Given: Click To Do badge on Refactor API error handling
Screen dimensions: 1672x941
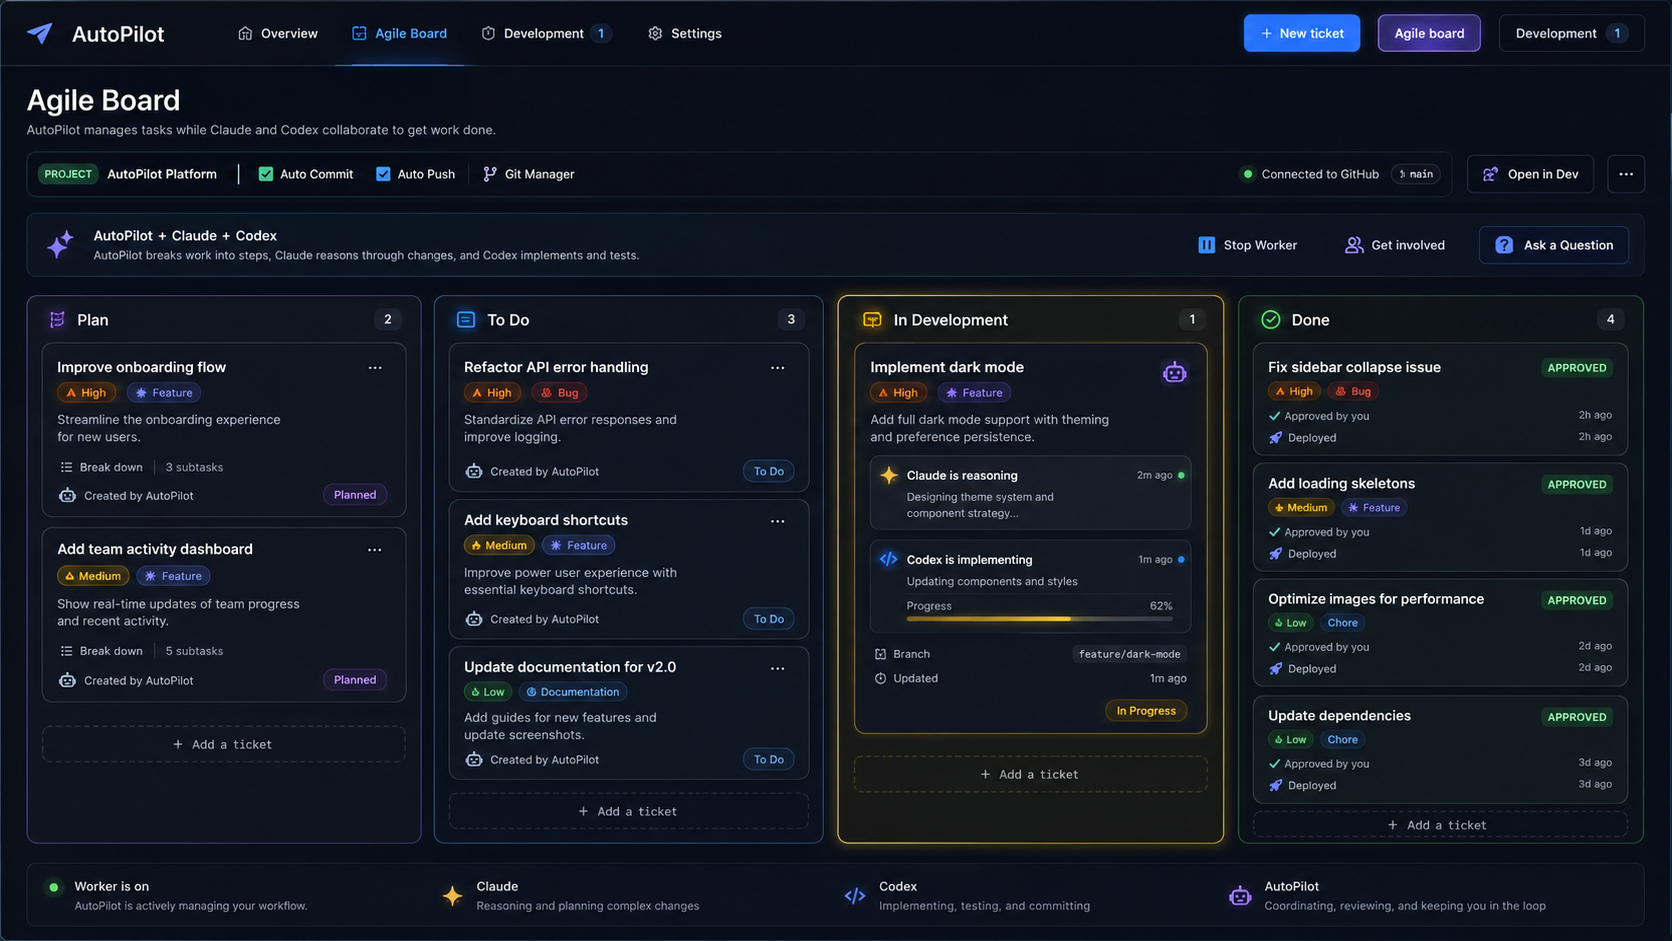Looking at the screenshot, I should point(768,471).
